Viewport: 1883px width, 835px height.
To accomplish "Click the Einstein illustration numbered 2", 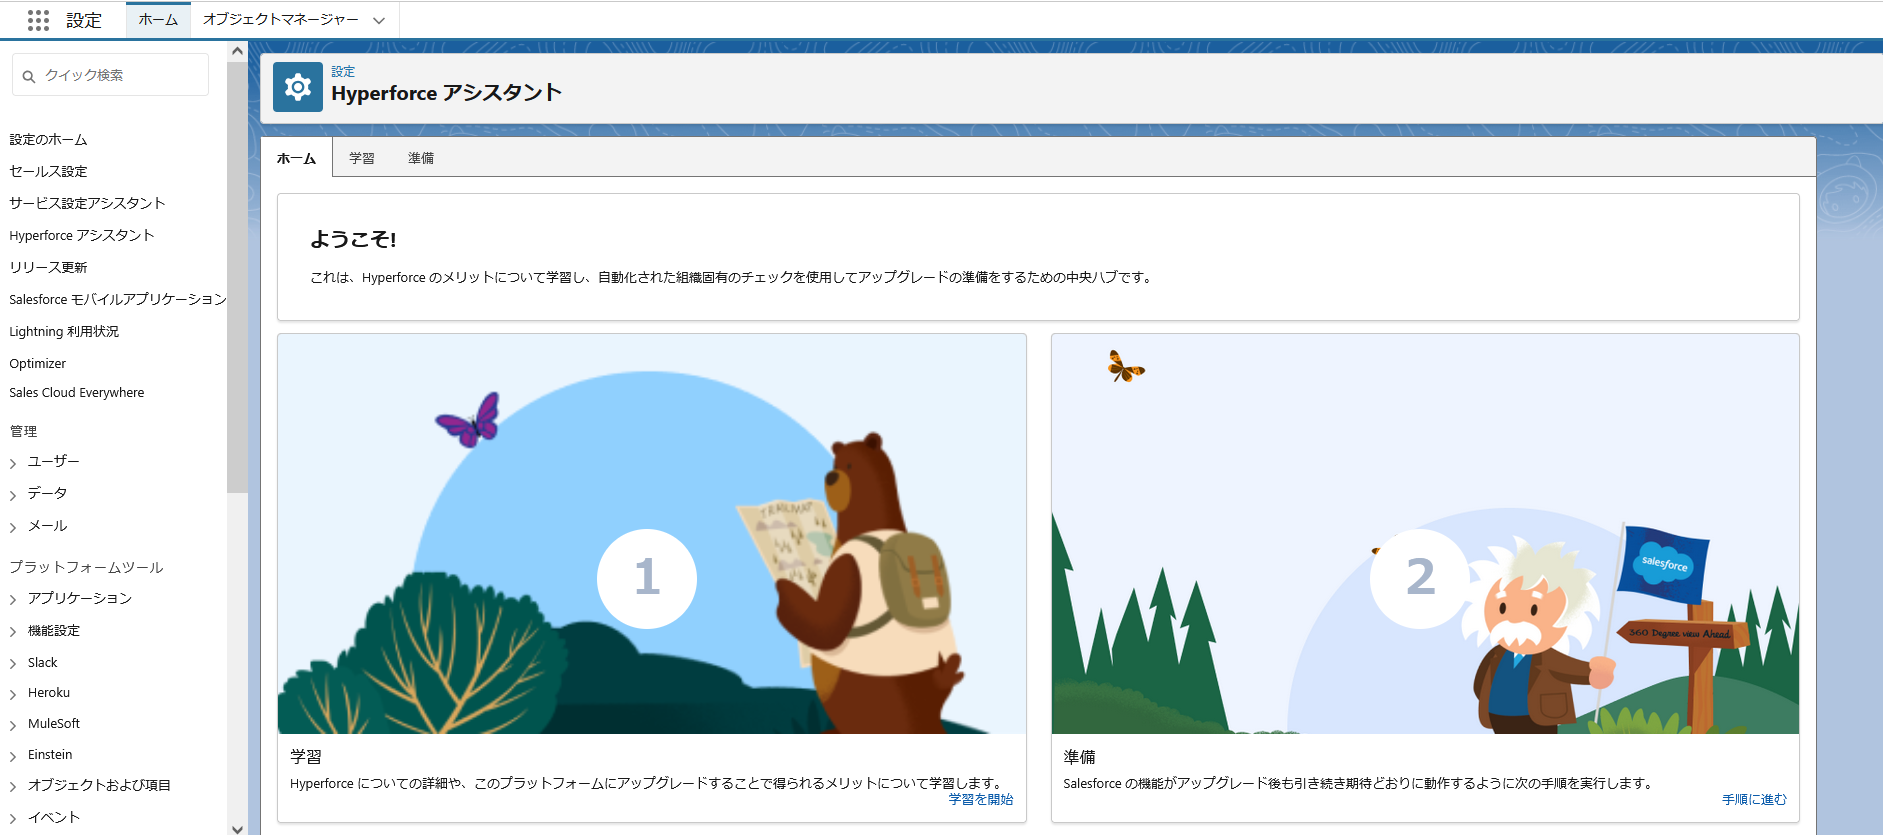I will pos(1425,534).
